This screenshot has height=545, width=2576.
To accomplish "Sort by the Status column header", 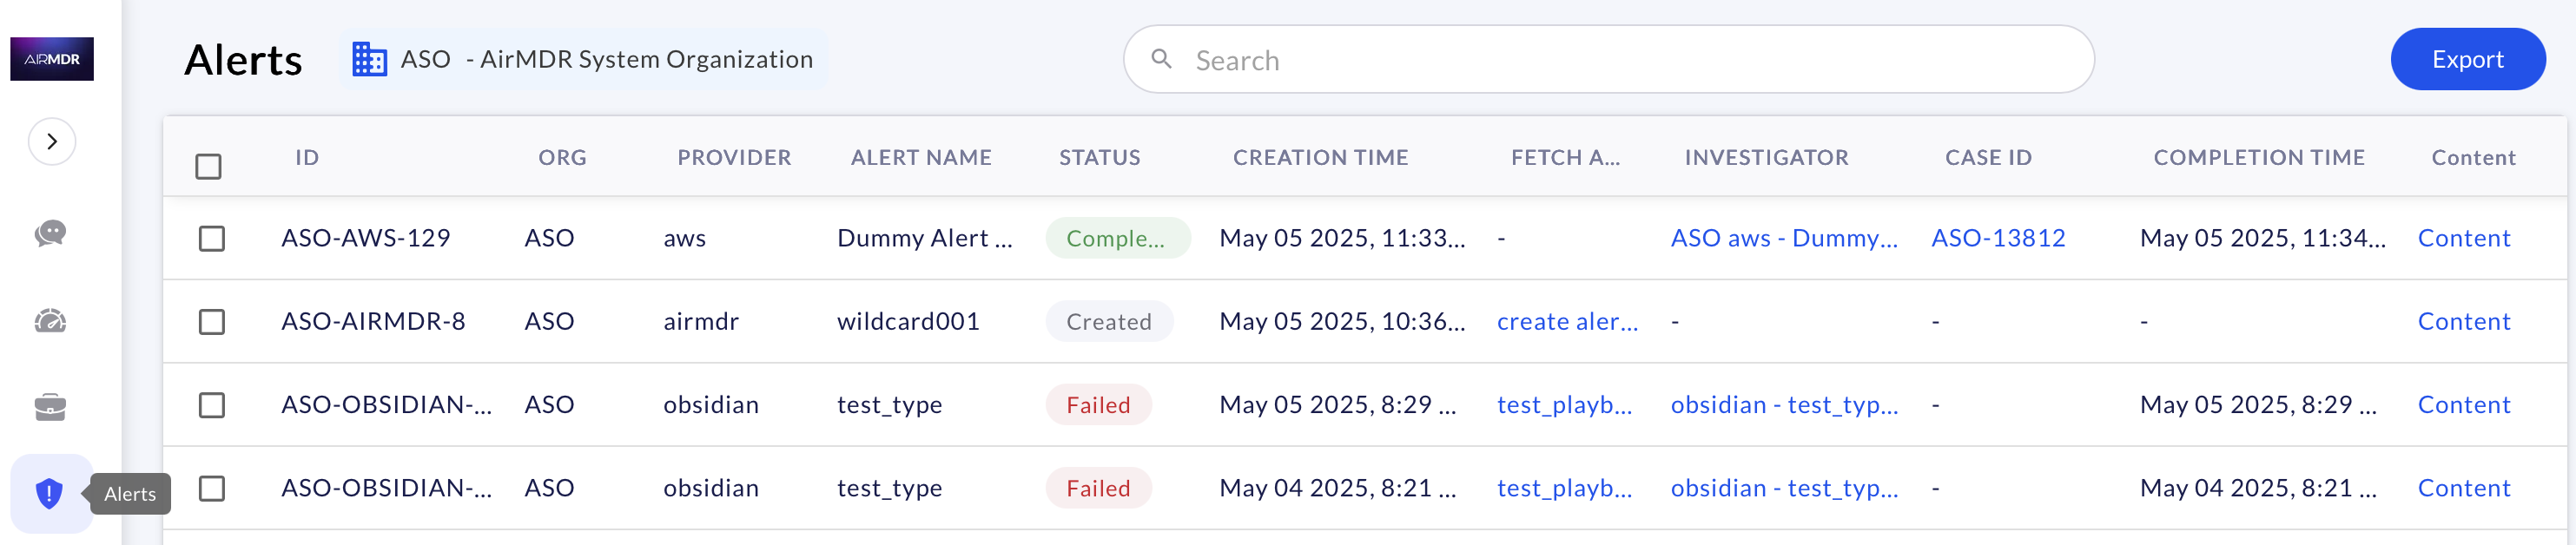I will 1099,157.
